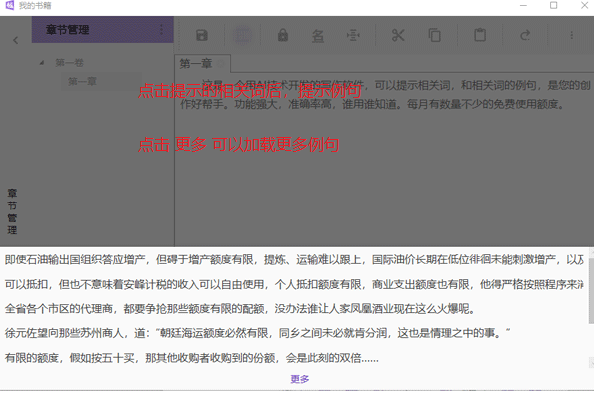Click the back arrow at left edge
The height and width of the screenshot is (397, 594).
coord(16,40)
